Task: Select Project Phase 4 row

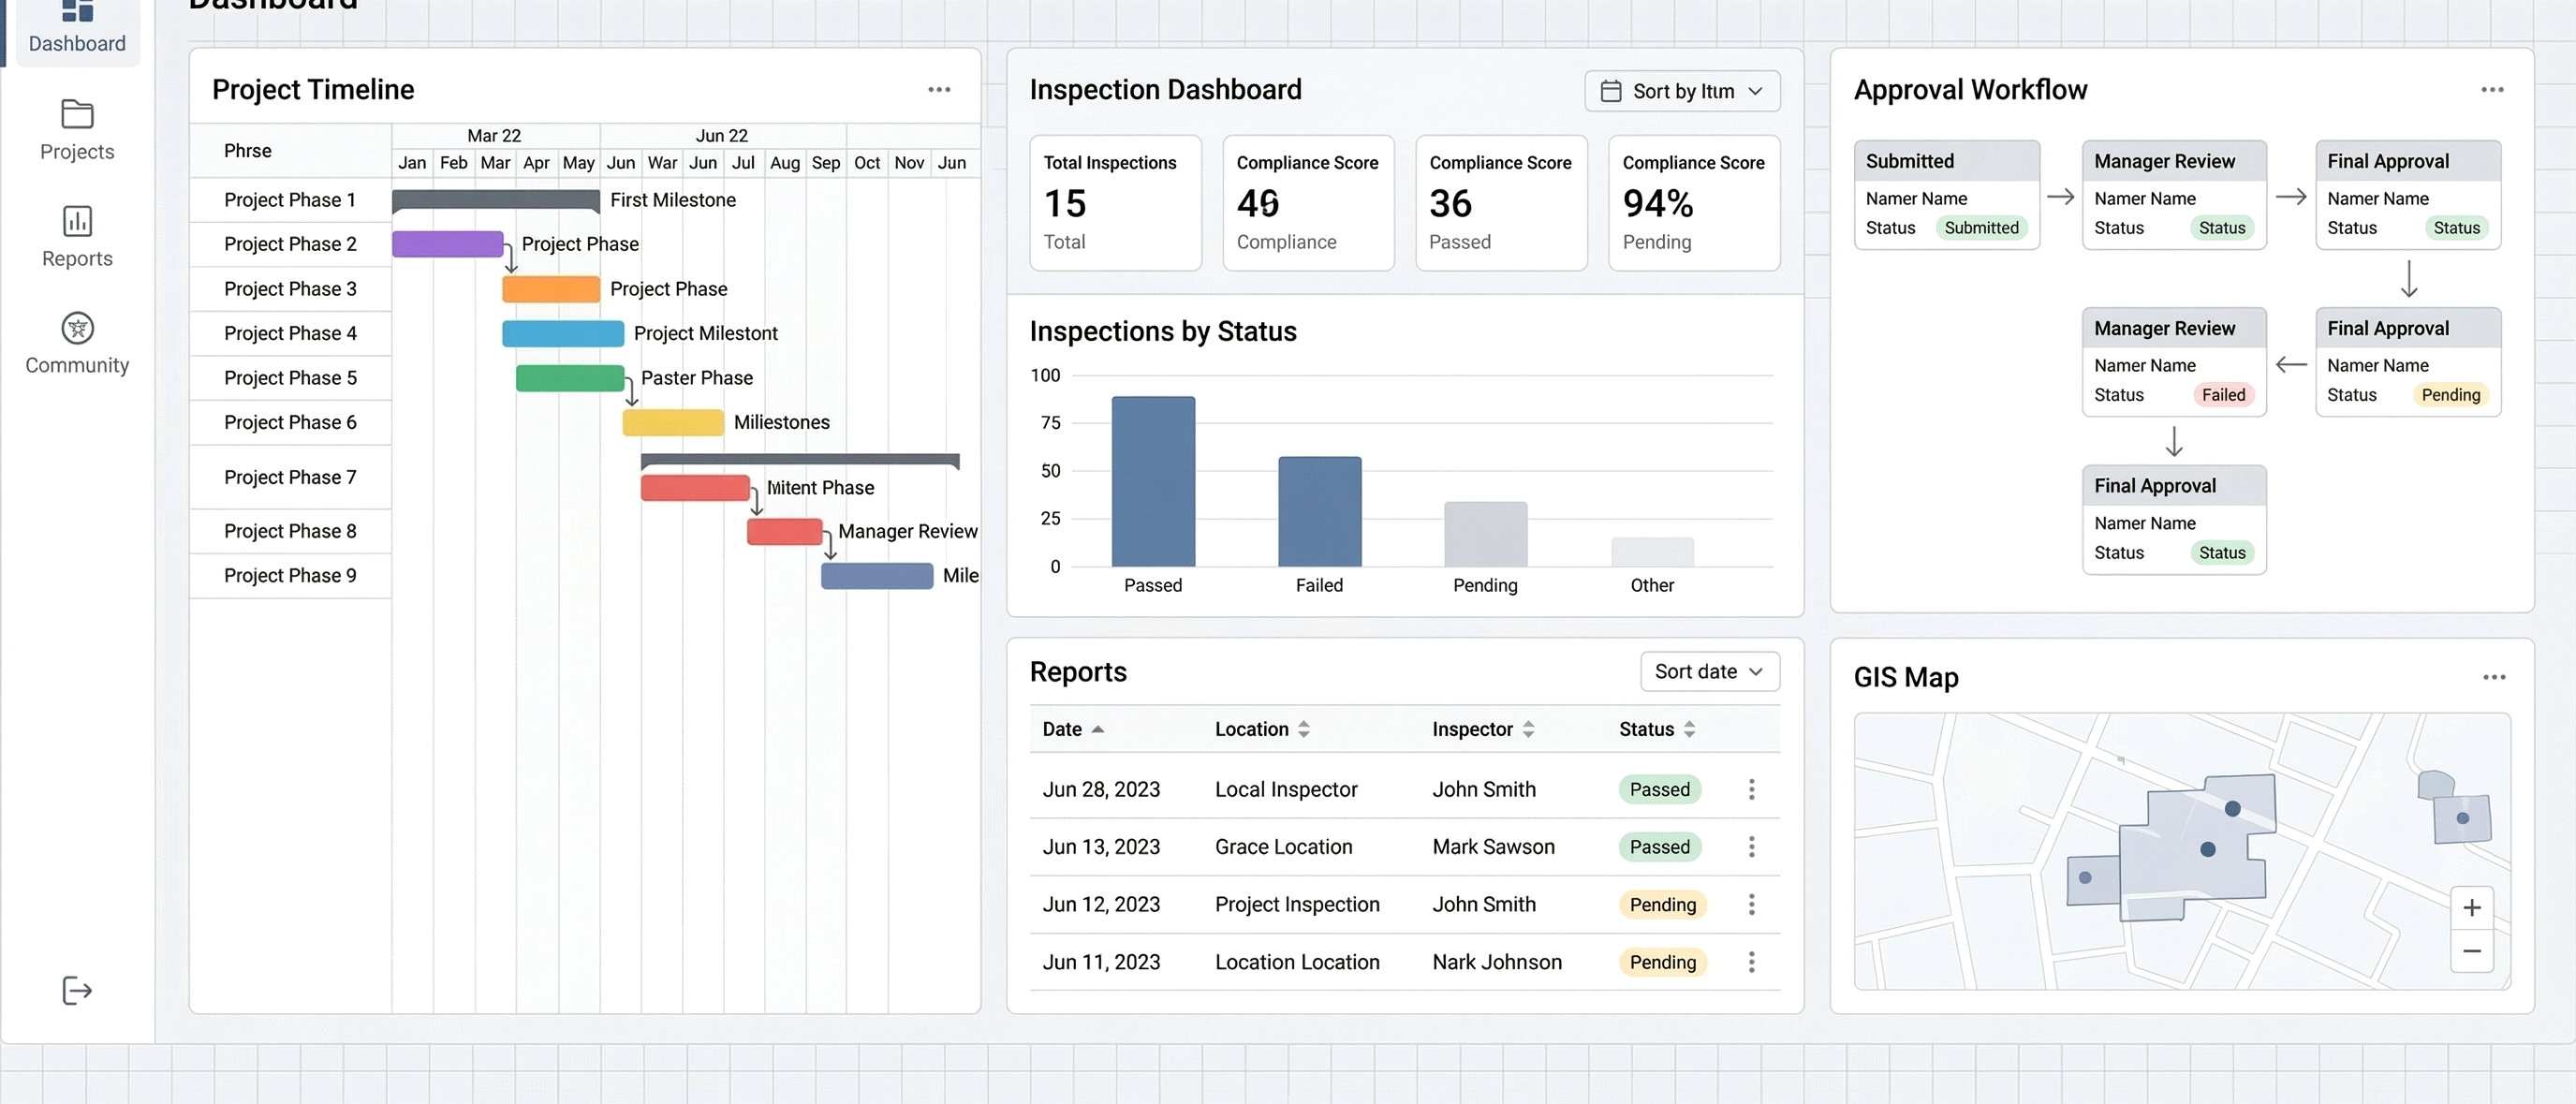Action: [290, 333]
